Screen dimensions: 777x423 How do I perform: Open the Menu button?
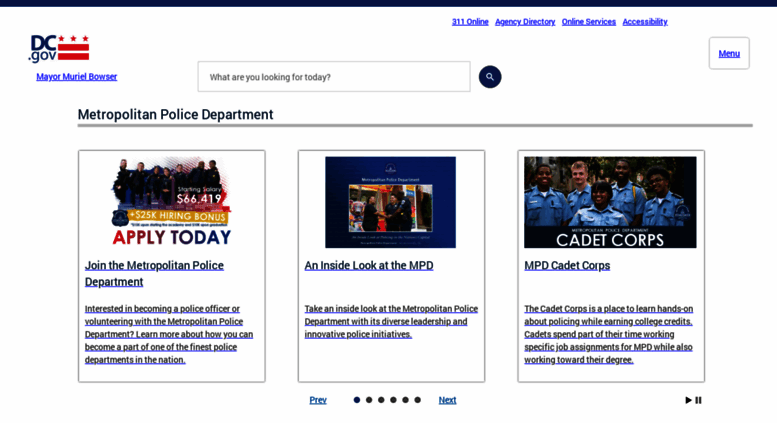tap(729, 53)
